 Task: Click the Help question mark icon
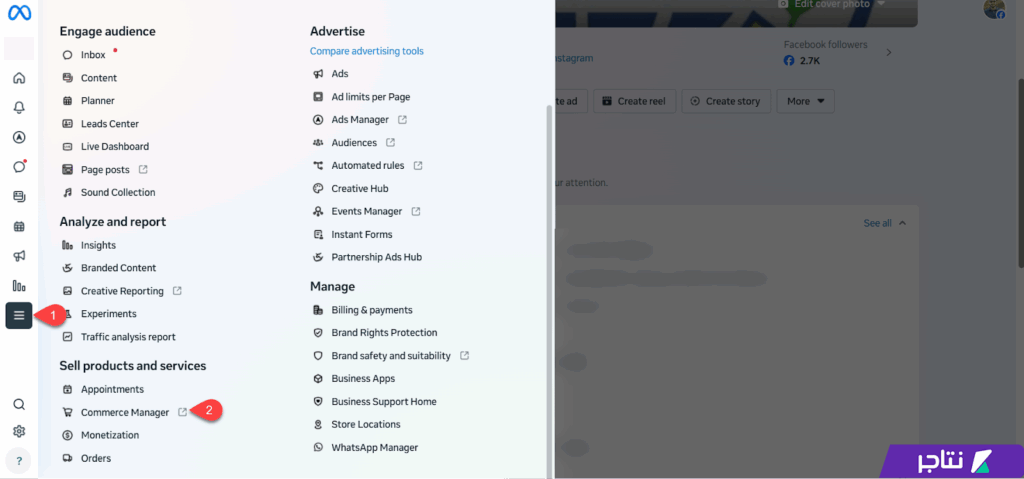click(19, 461)
